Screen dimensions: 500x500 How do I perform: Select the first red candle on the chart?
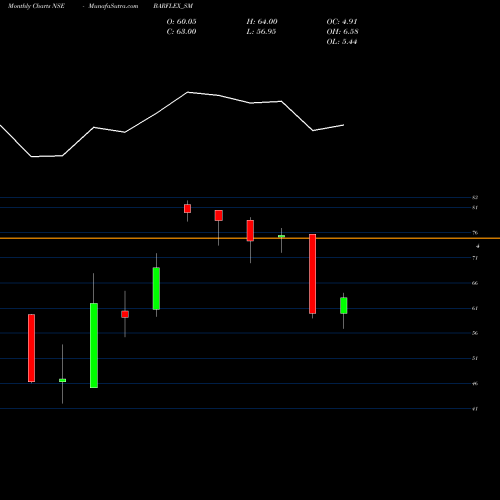click(31, 348)
